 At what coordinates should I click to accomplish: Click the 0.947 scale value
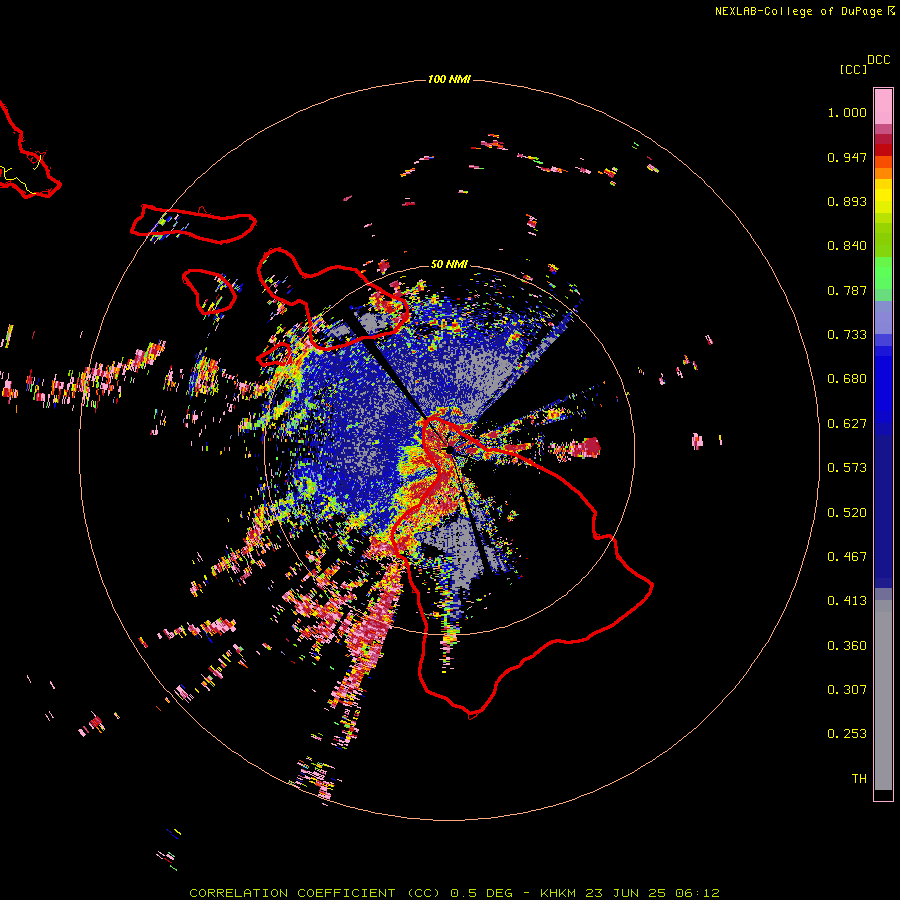847,157
